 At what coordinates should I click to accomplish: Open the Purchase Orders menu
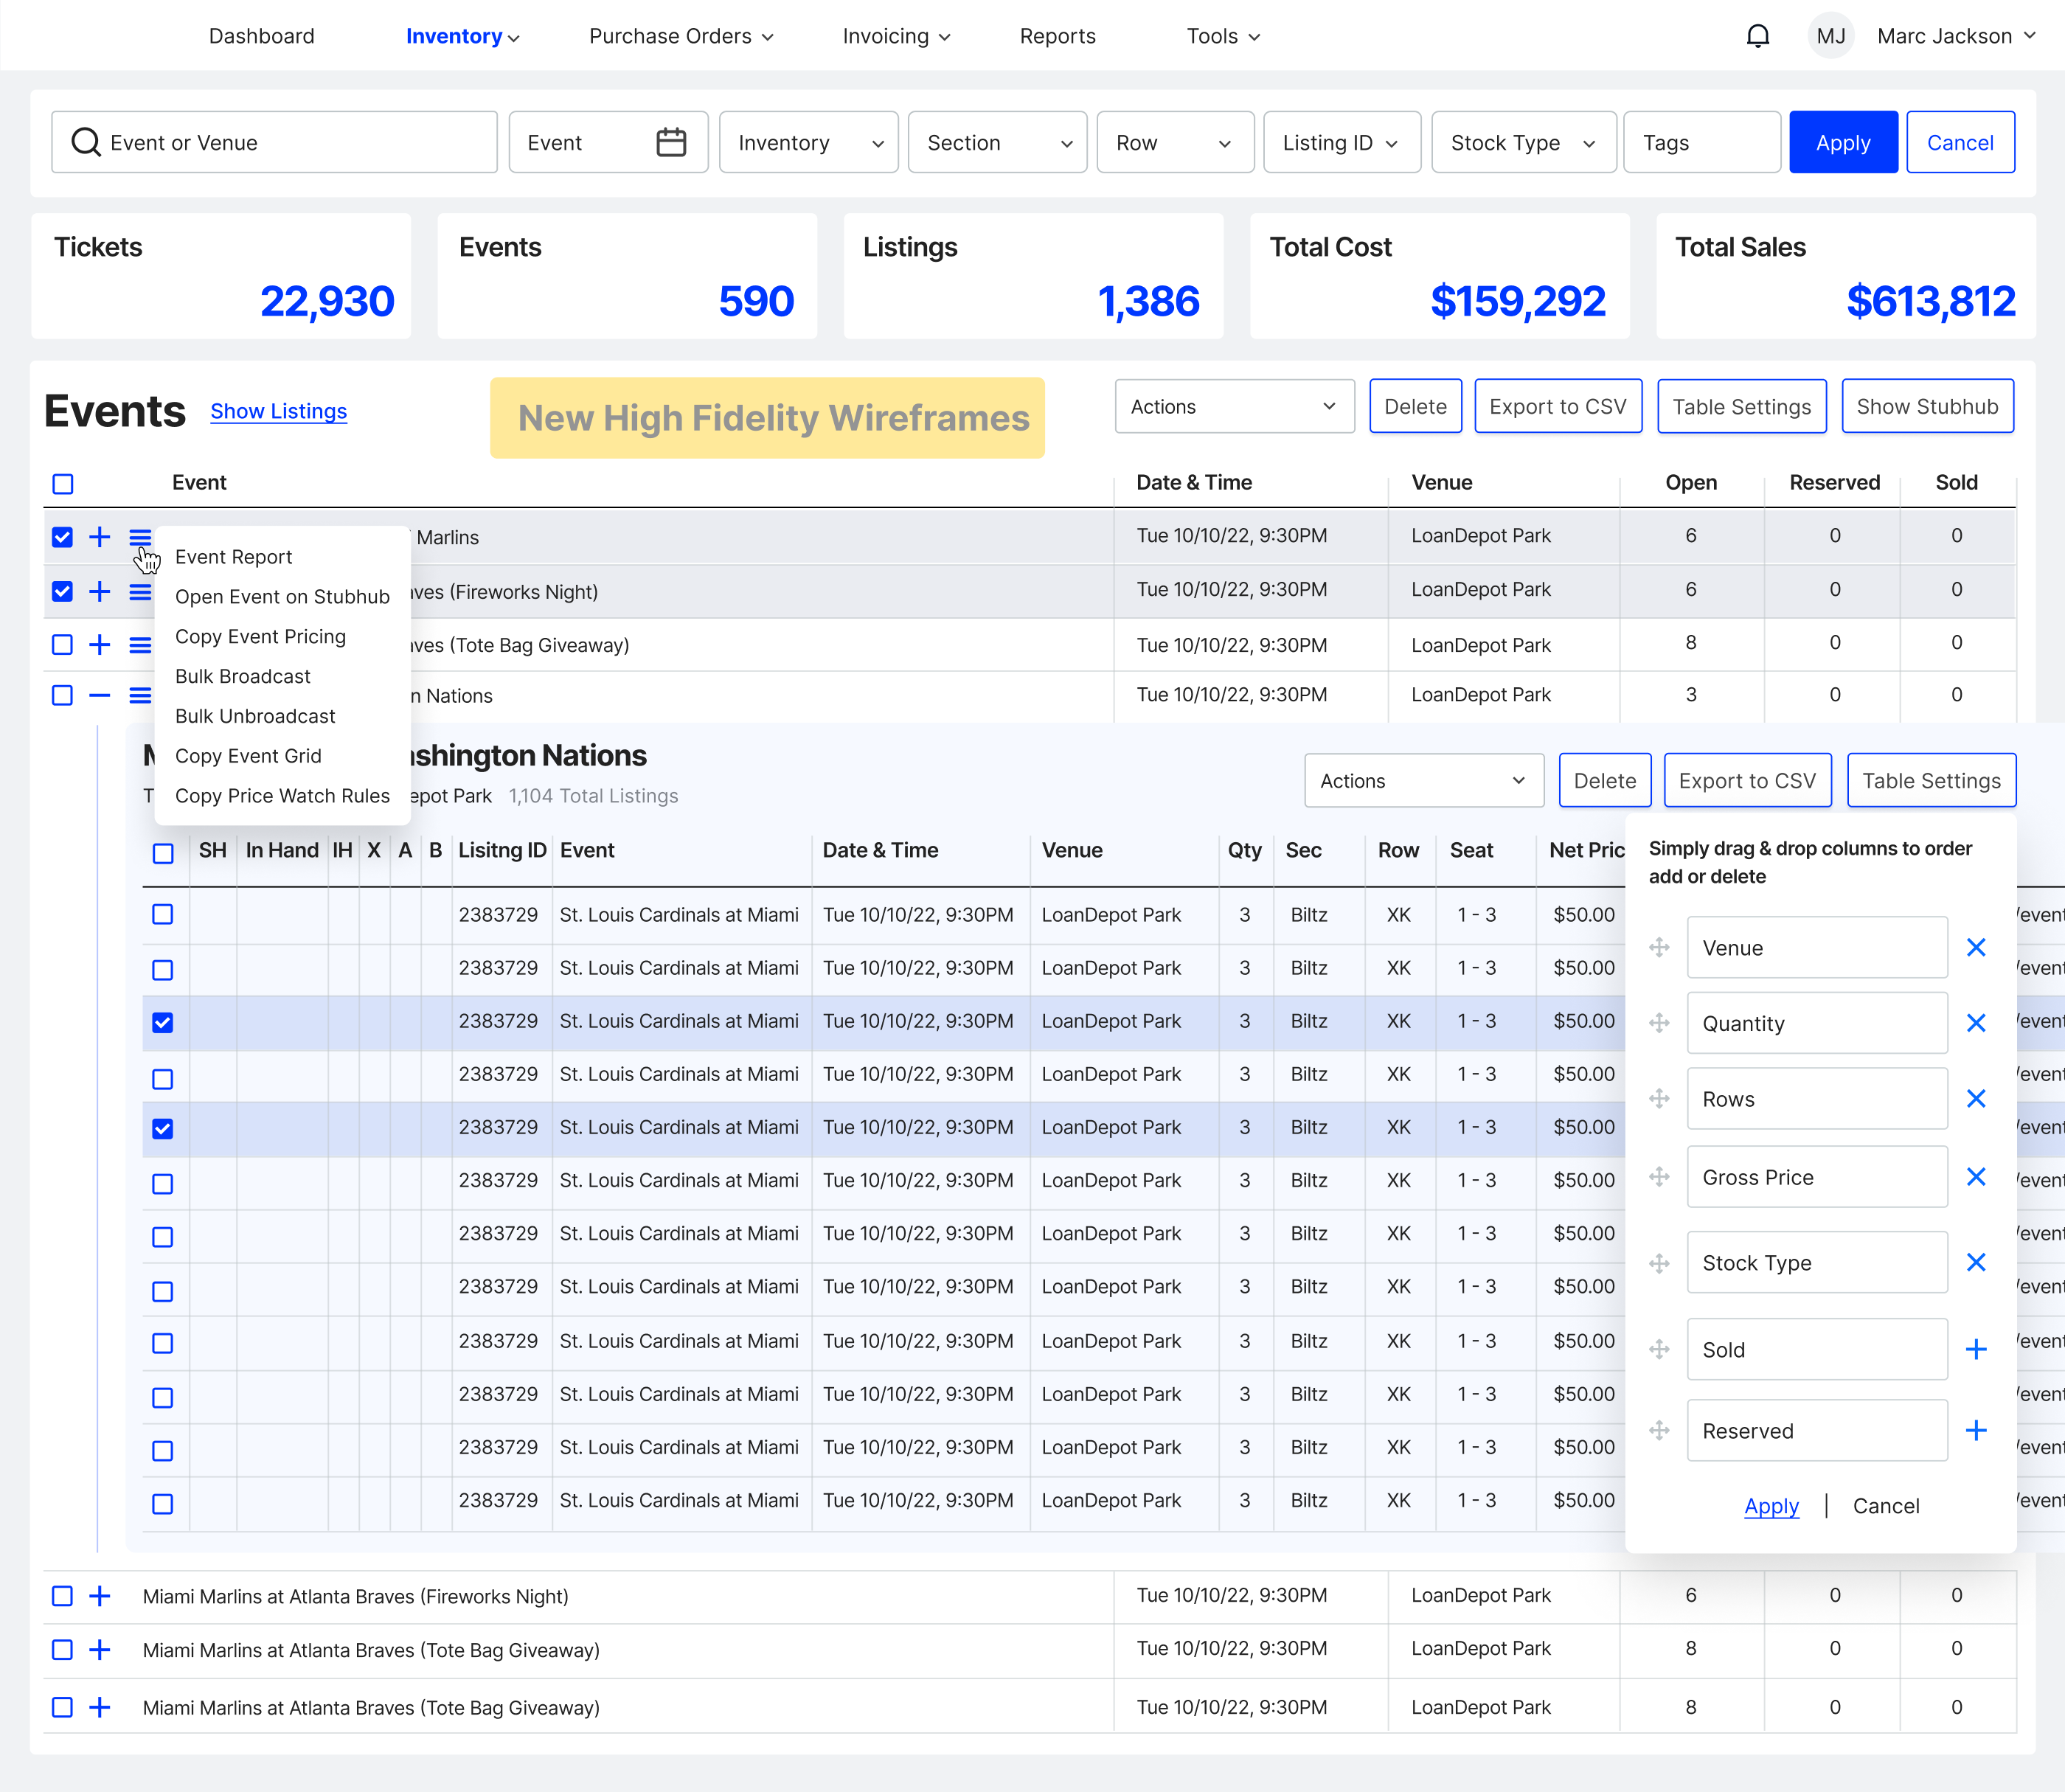tap(680, 36)
